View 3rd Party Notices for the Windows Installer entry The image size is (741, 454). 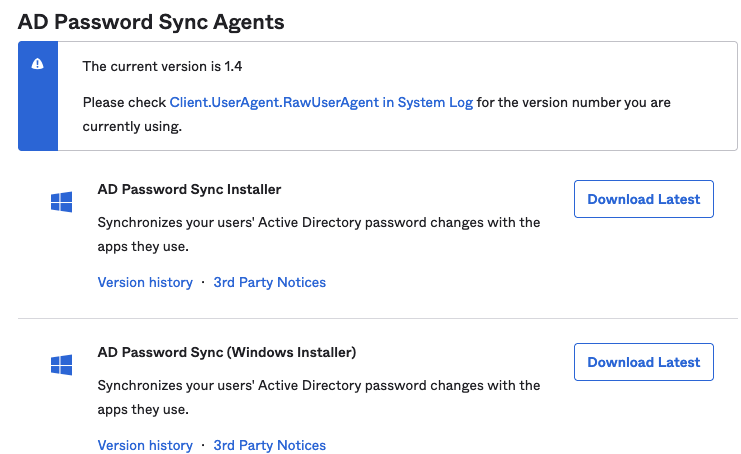269,445
